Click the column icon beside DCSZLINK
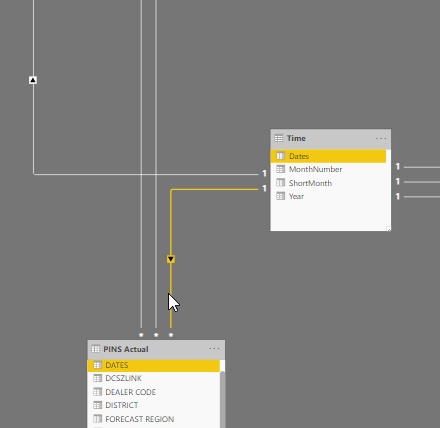Screen dimensions: 440x428 (97, 378)
